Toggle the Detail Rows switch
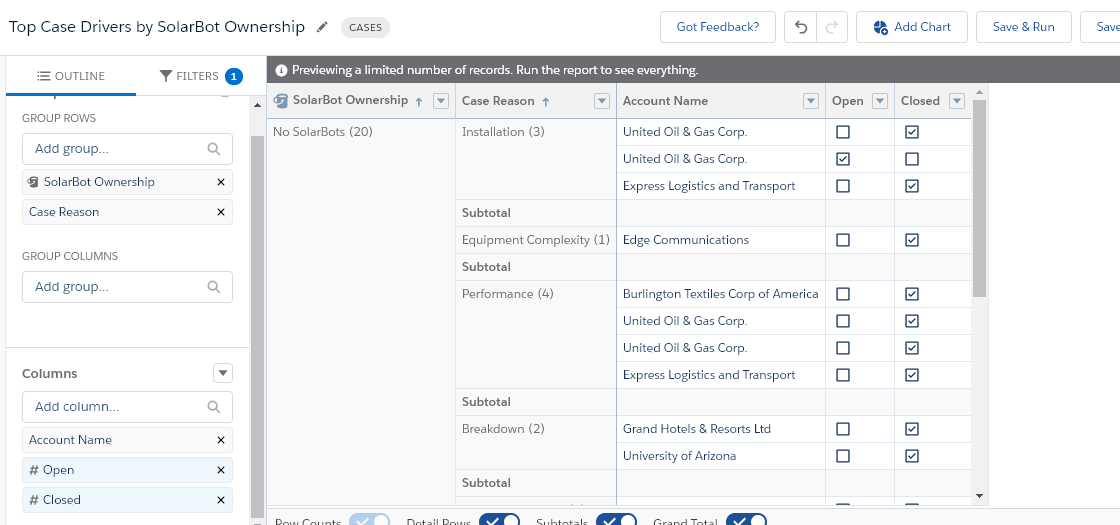Viewport: 1120px width, 525px height. [499, 521]
